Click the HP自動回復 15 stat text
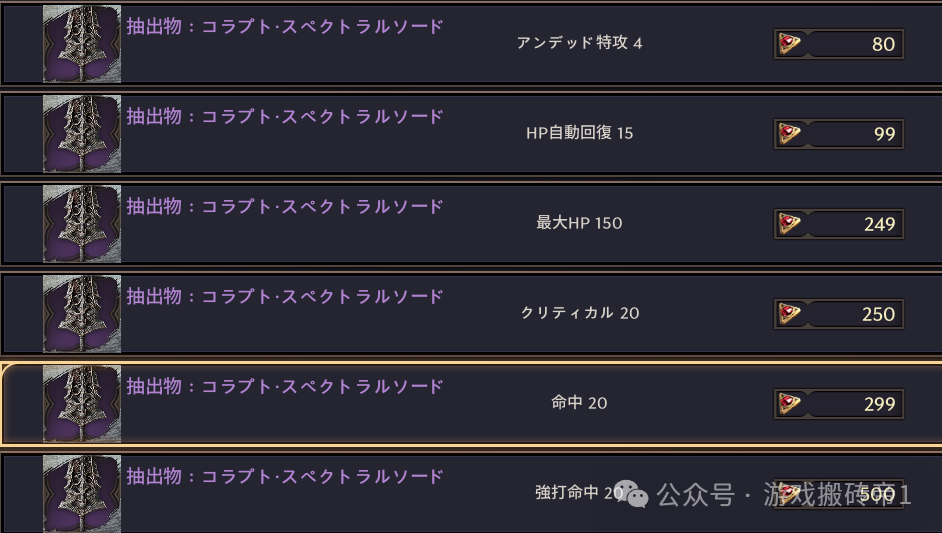The width and height of the screenshot is (942, 533). tap(579, 133)
